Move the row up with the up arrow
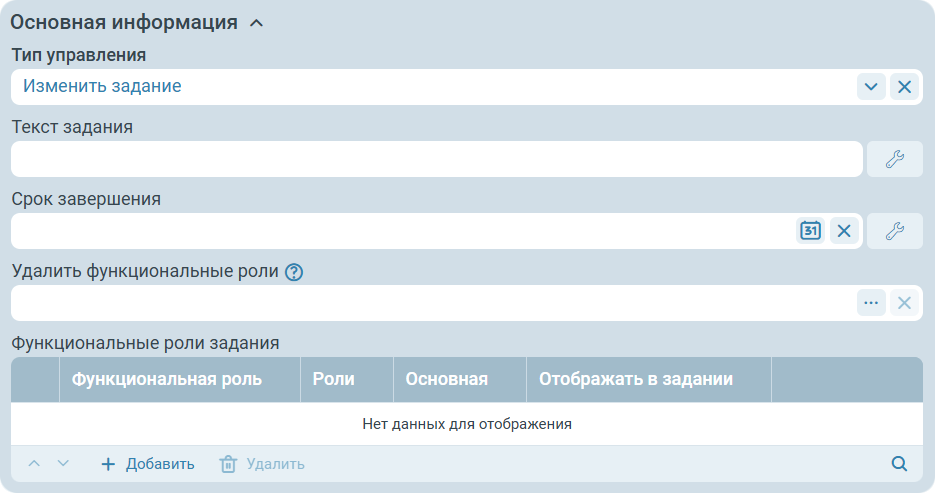Viewport: 935px width, 493px height. point(34,464)
